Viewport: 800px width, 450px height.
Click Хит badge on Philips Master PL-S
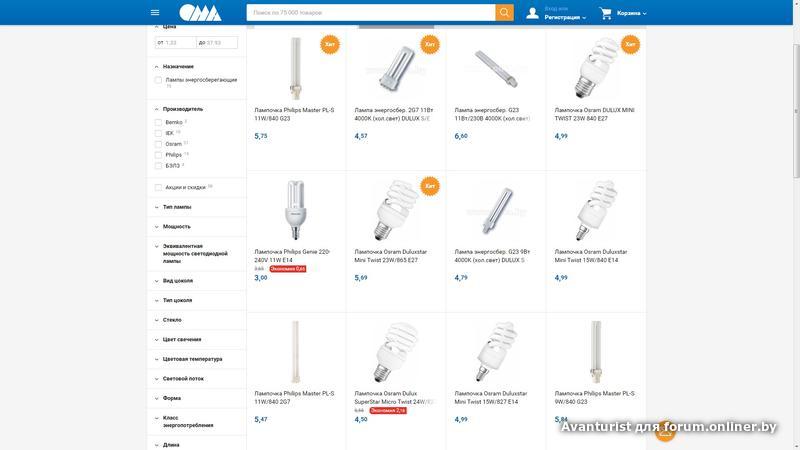pos(330,44)
